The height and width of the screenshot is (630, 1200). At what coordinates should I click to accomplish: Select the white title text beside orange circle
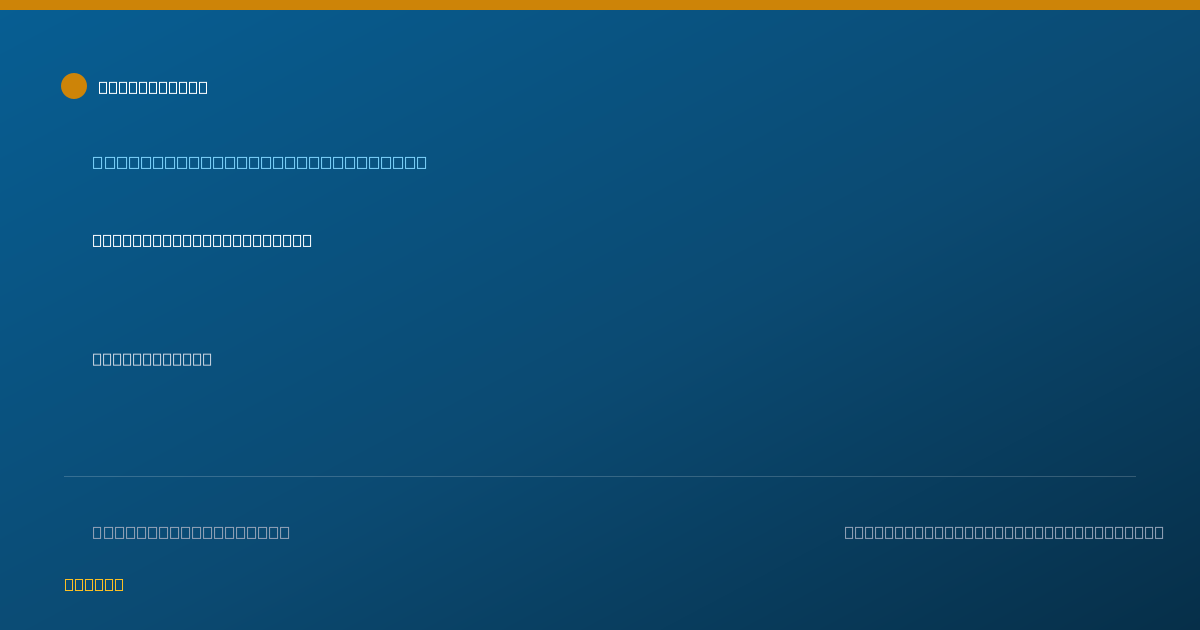(153, 87)
